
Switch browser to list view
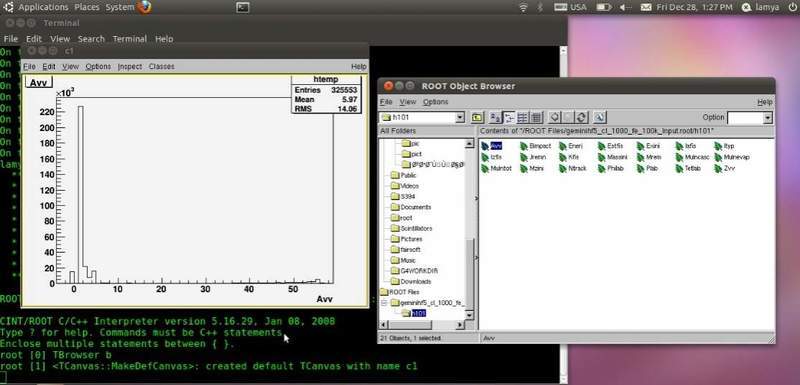point(522,118)
